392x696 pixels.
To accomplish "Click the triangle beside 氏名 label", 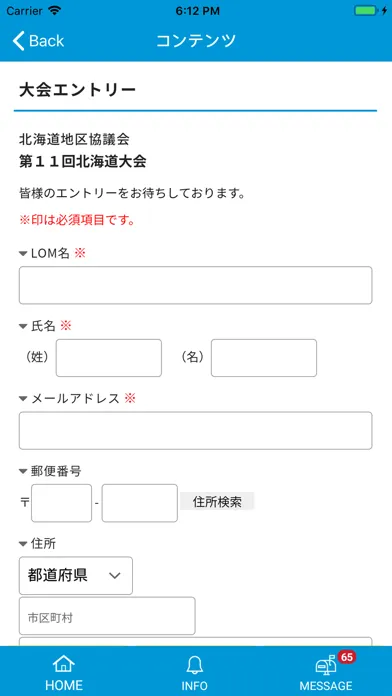I will click(23, 327).
